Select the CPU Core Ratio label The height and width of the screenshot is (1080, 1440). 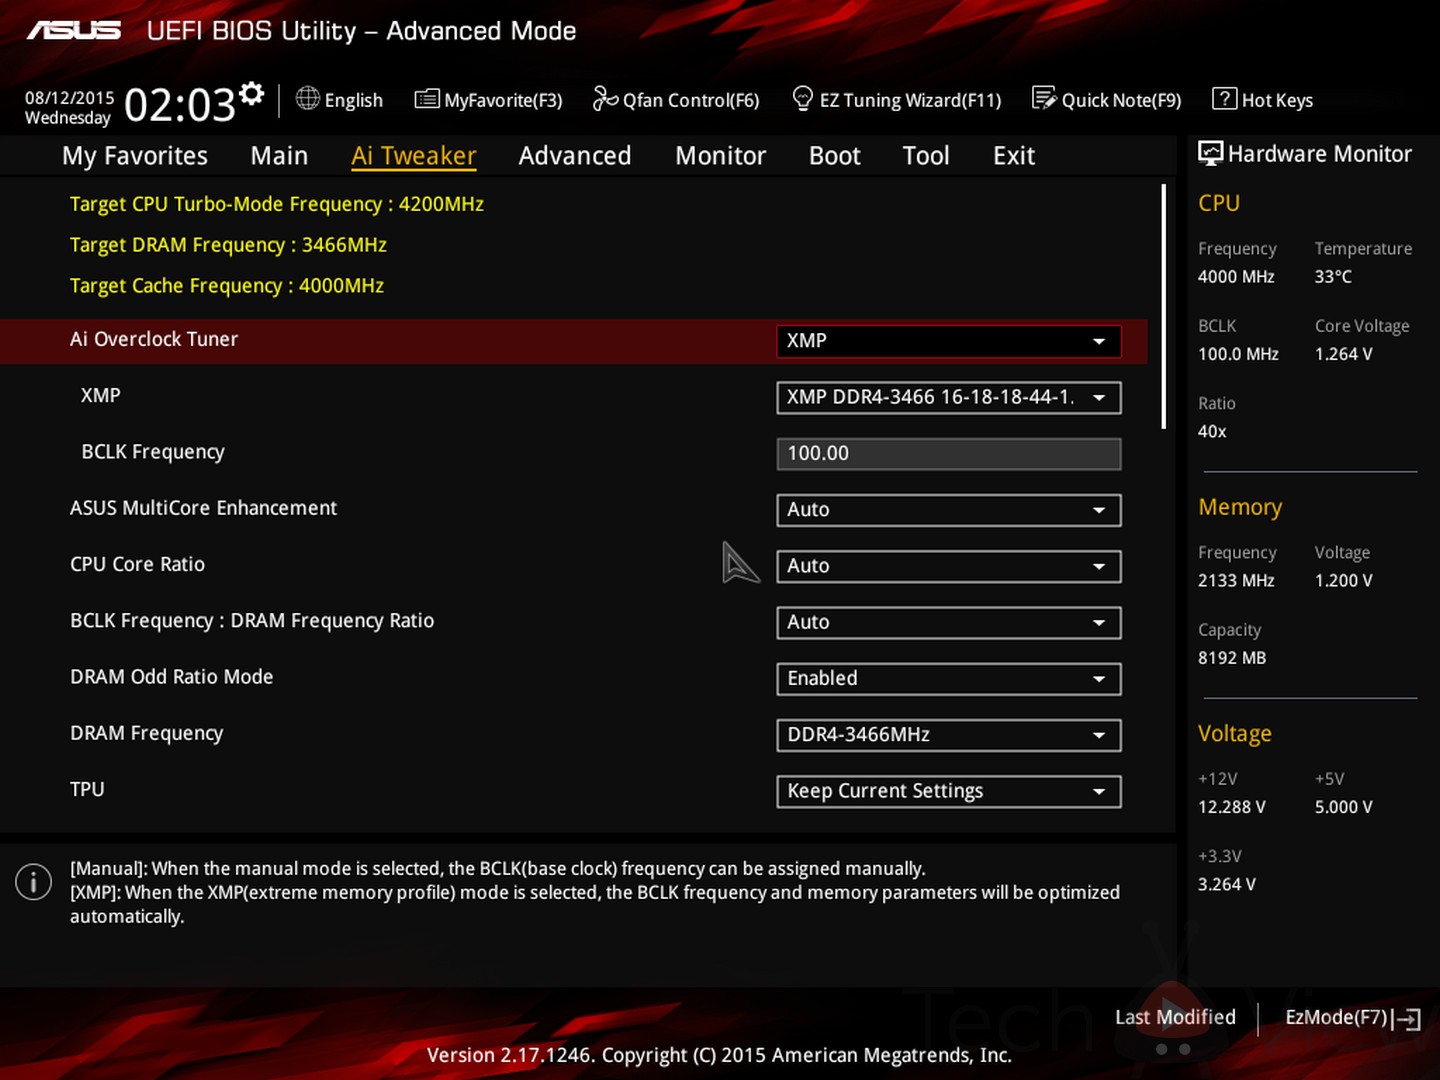(x=137, y=564)
